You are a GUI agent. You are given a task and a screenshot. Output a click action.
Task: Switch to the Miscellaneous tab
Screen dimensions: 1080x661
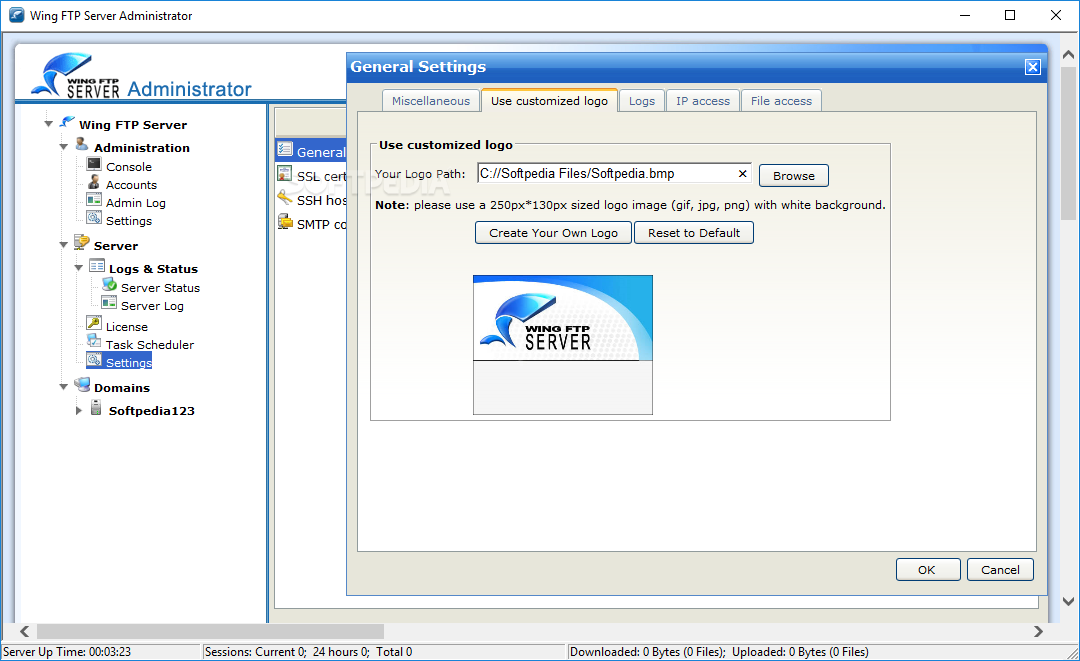[x=430, y=101]
